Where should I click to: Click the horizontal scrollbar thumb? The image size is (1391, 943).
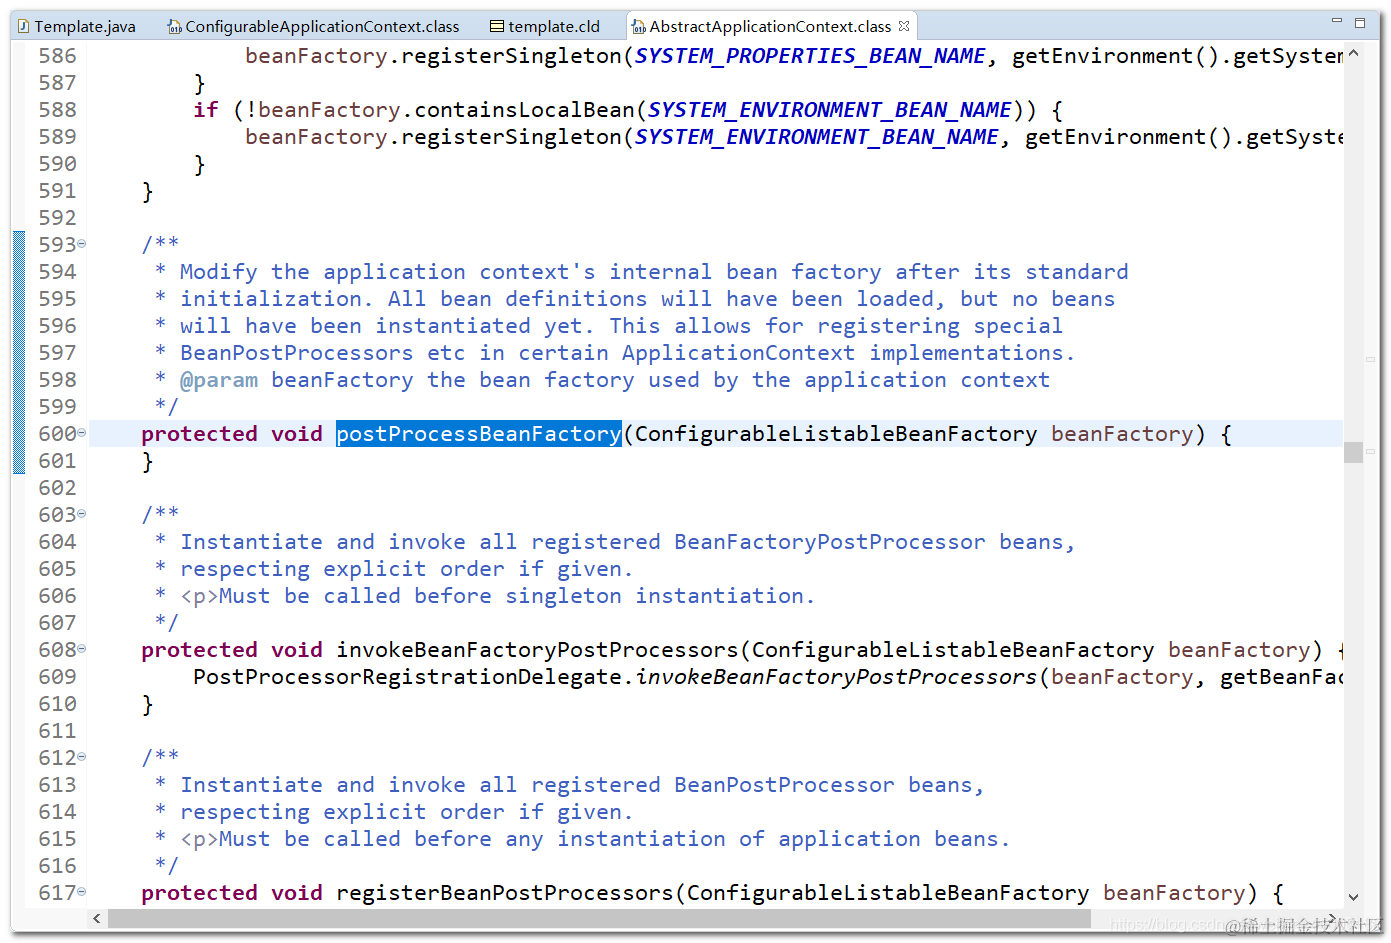coord(599,918)
